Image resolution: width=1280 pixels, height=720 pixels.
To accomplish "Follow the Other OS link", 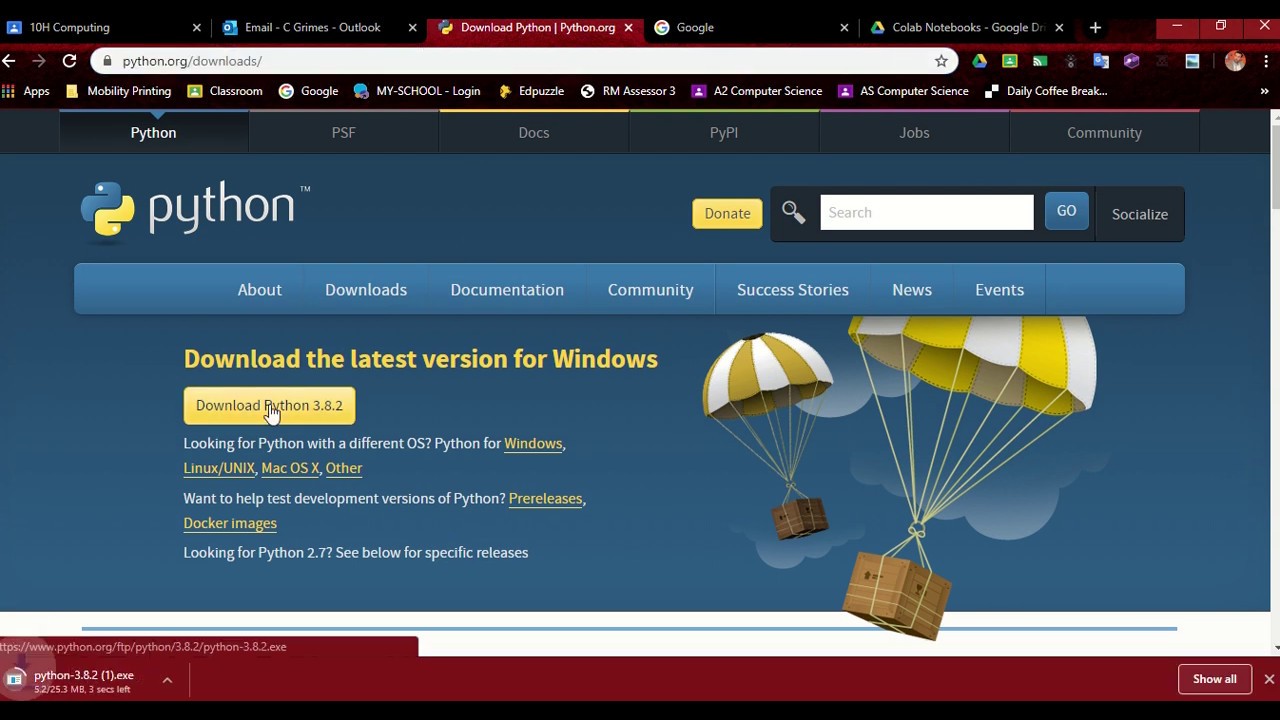I will 344,468.
